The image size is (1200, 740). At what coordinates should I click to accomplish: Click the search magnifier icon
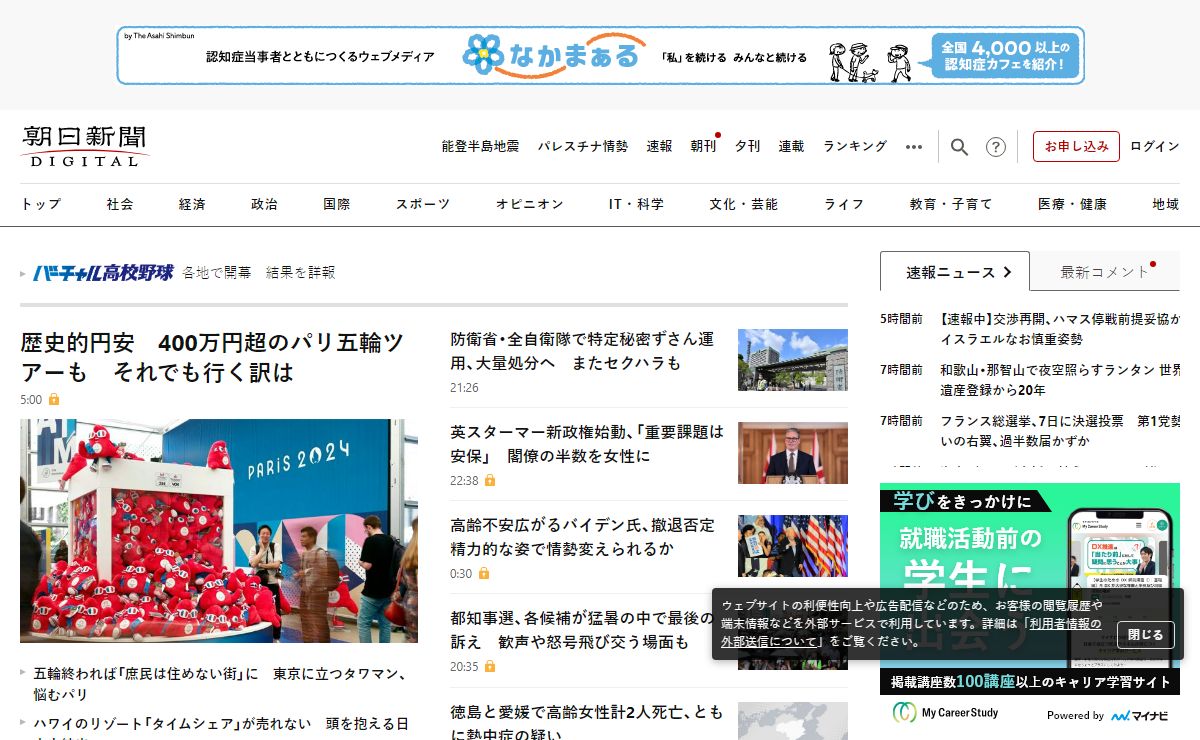click(x=959, y=147)
